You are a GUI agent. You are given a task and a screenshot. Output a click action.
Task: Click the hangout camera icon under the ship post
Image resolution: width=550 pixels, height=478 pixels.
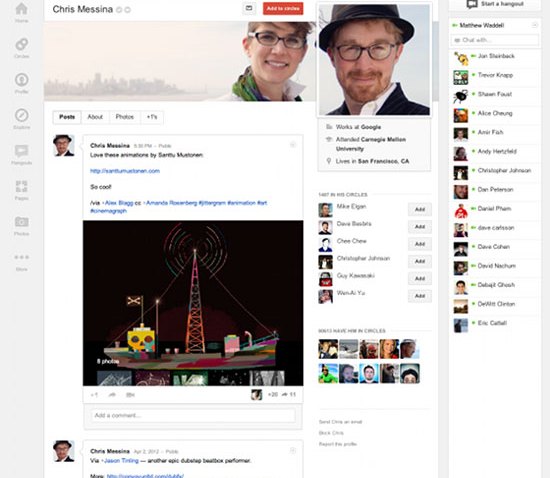coord(130,395)
